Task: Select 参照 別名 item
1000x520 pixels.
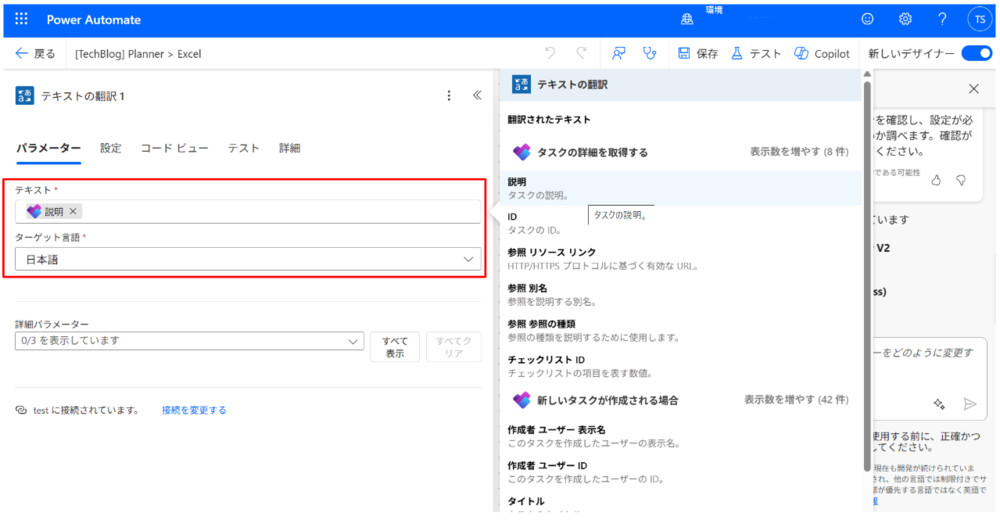Action: pos(681,295)
